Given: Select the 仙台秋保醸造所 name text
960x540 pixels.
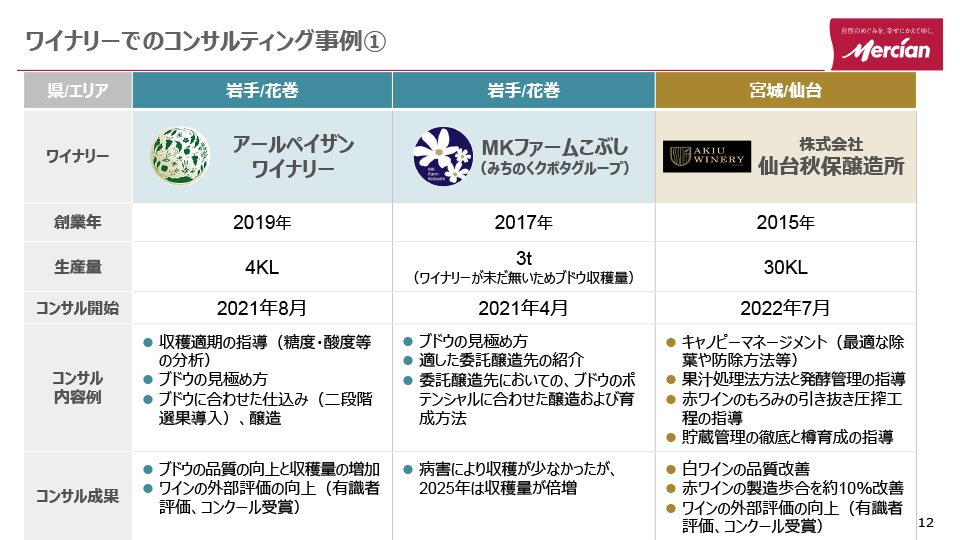Looking at the screenshot, I should pyautogui.click(x=831, y=166).
